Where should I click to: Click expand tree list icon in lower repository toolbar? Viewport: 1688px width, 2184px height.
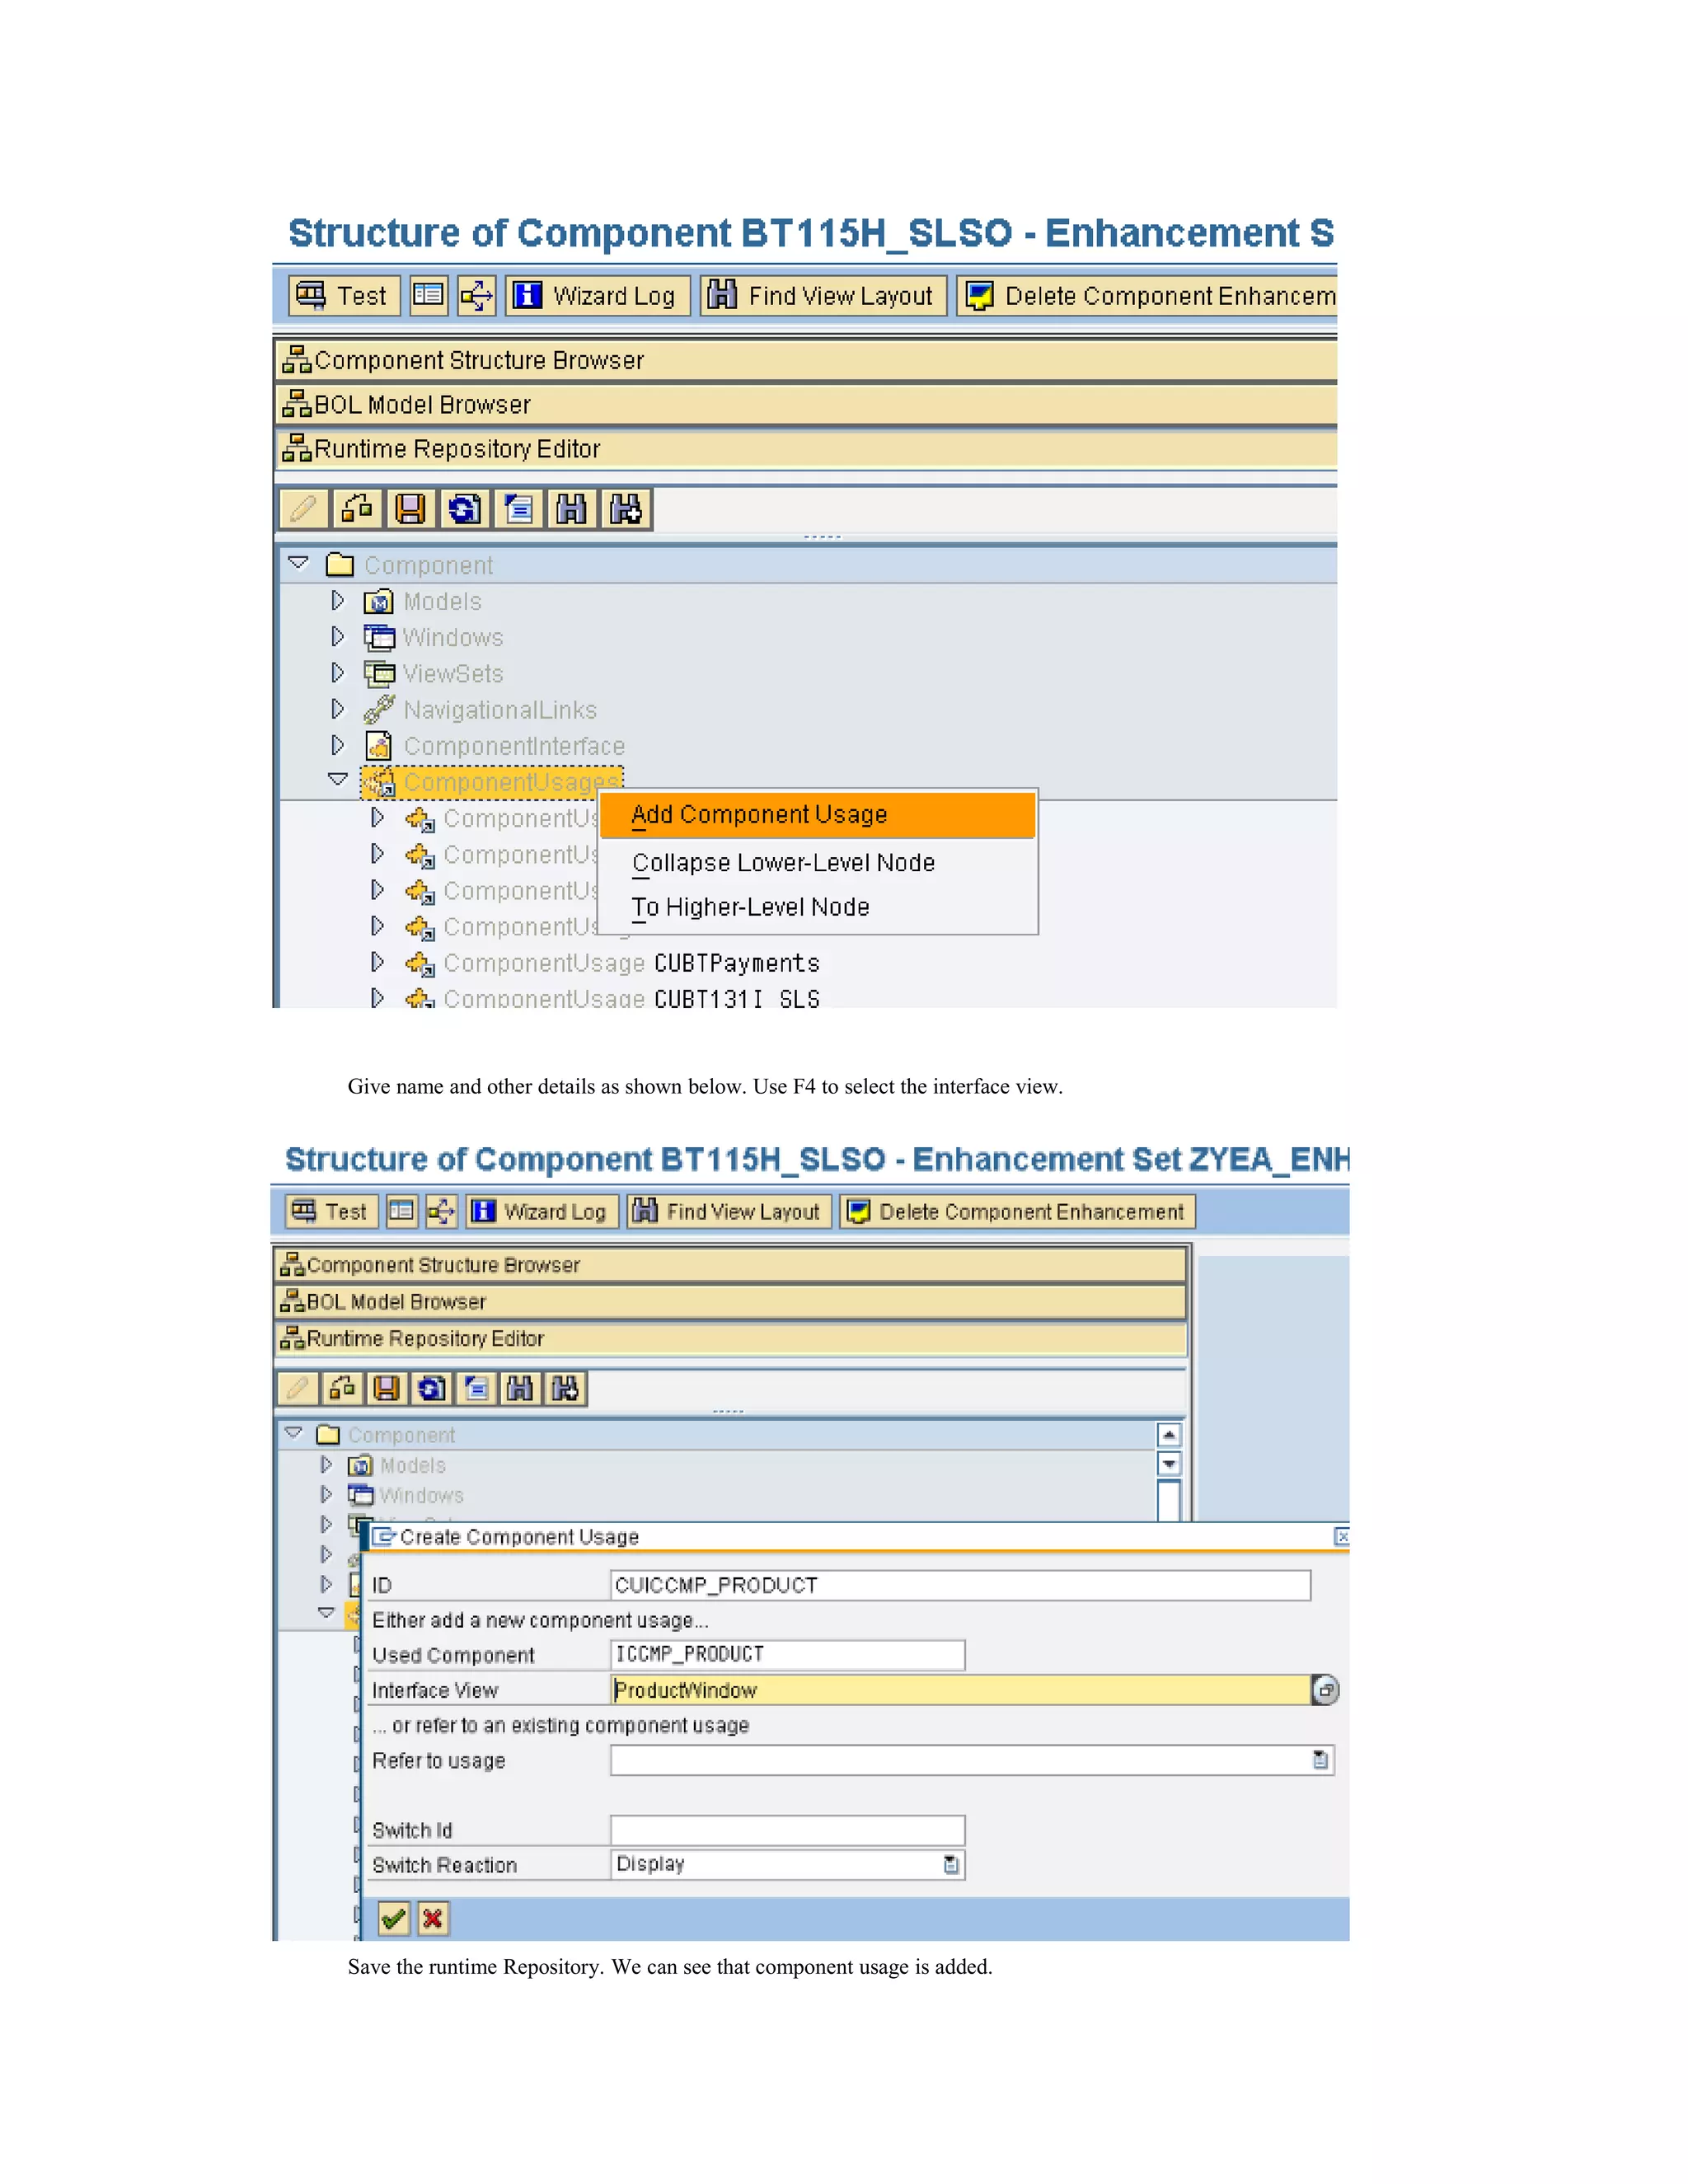tap(476, 1388)
